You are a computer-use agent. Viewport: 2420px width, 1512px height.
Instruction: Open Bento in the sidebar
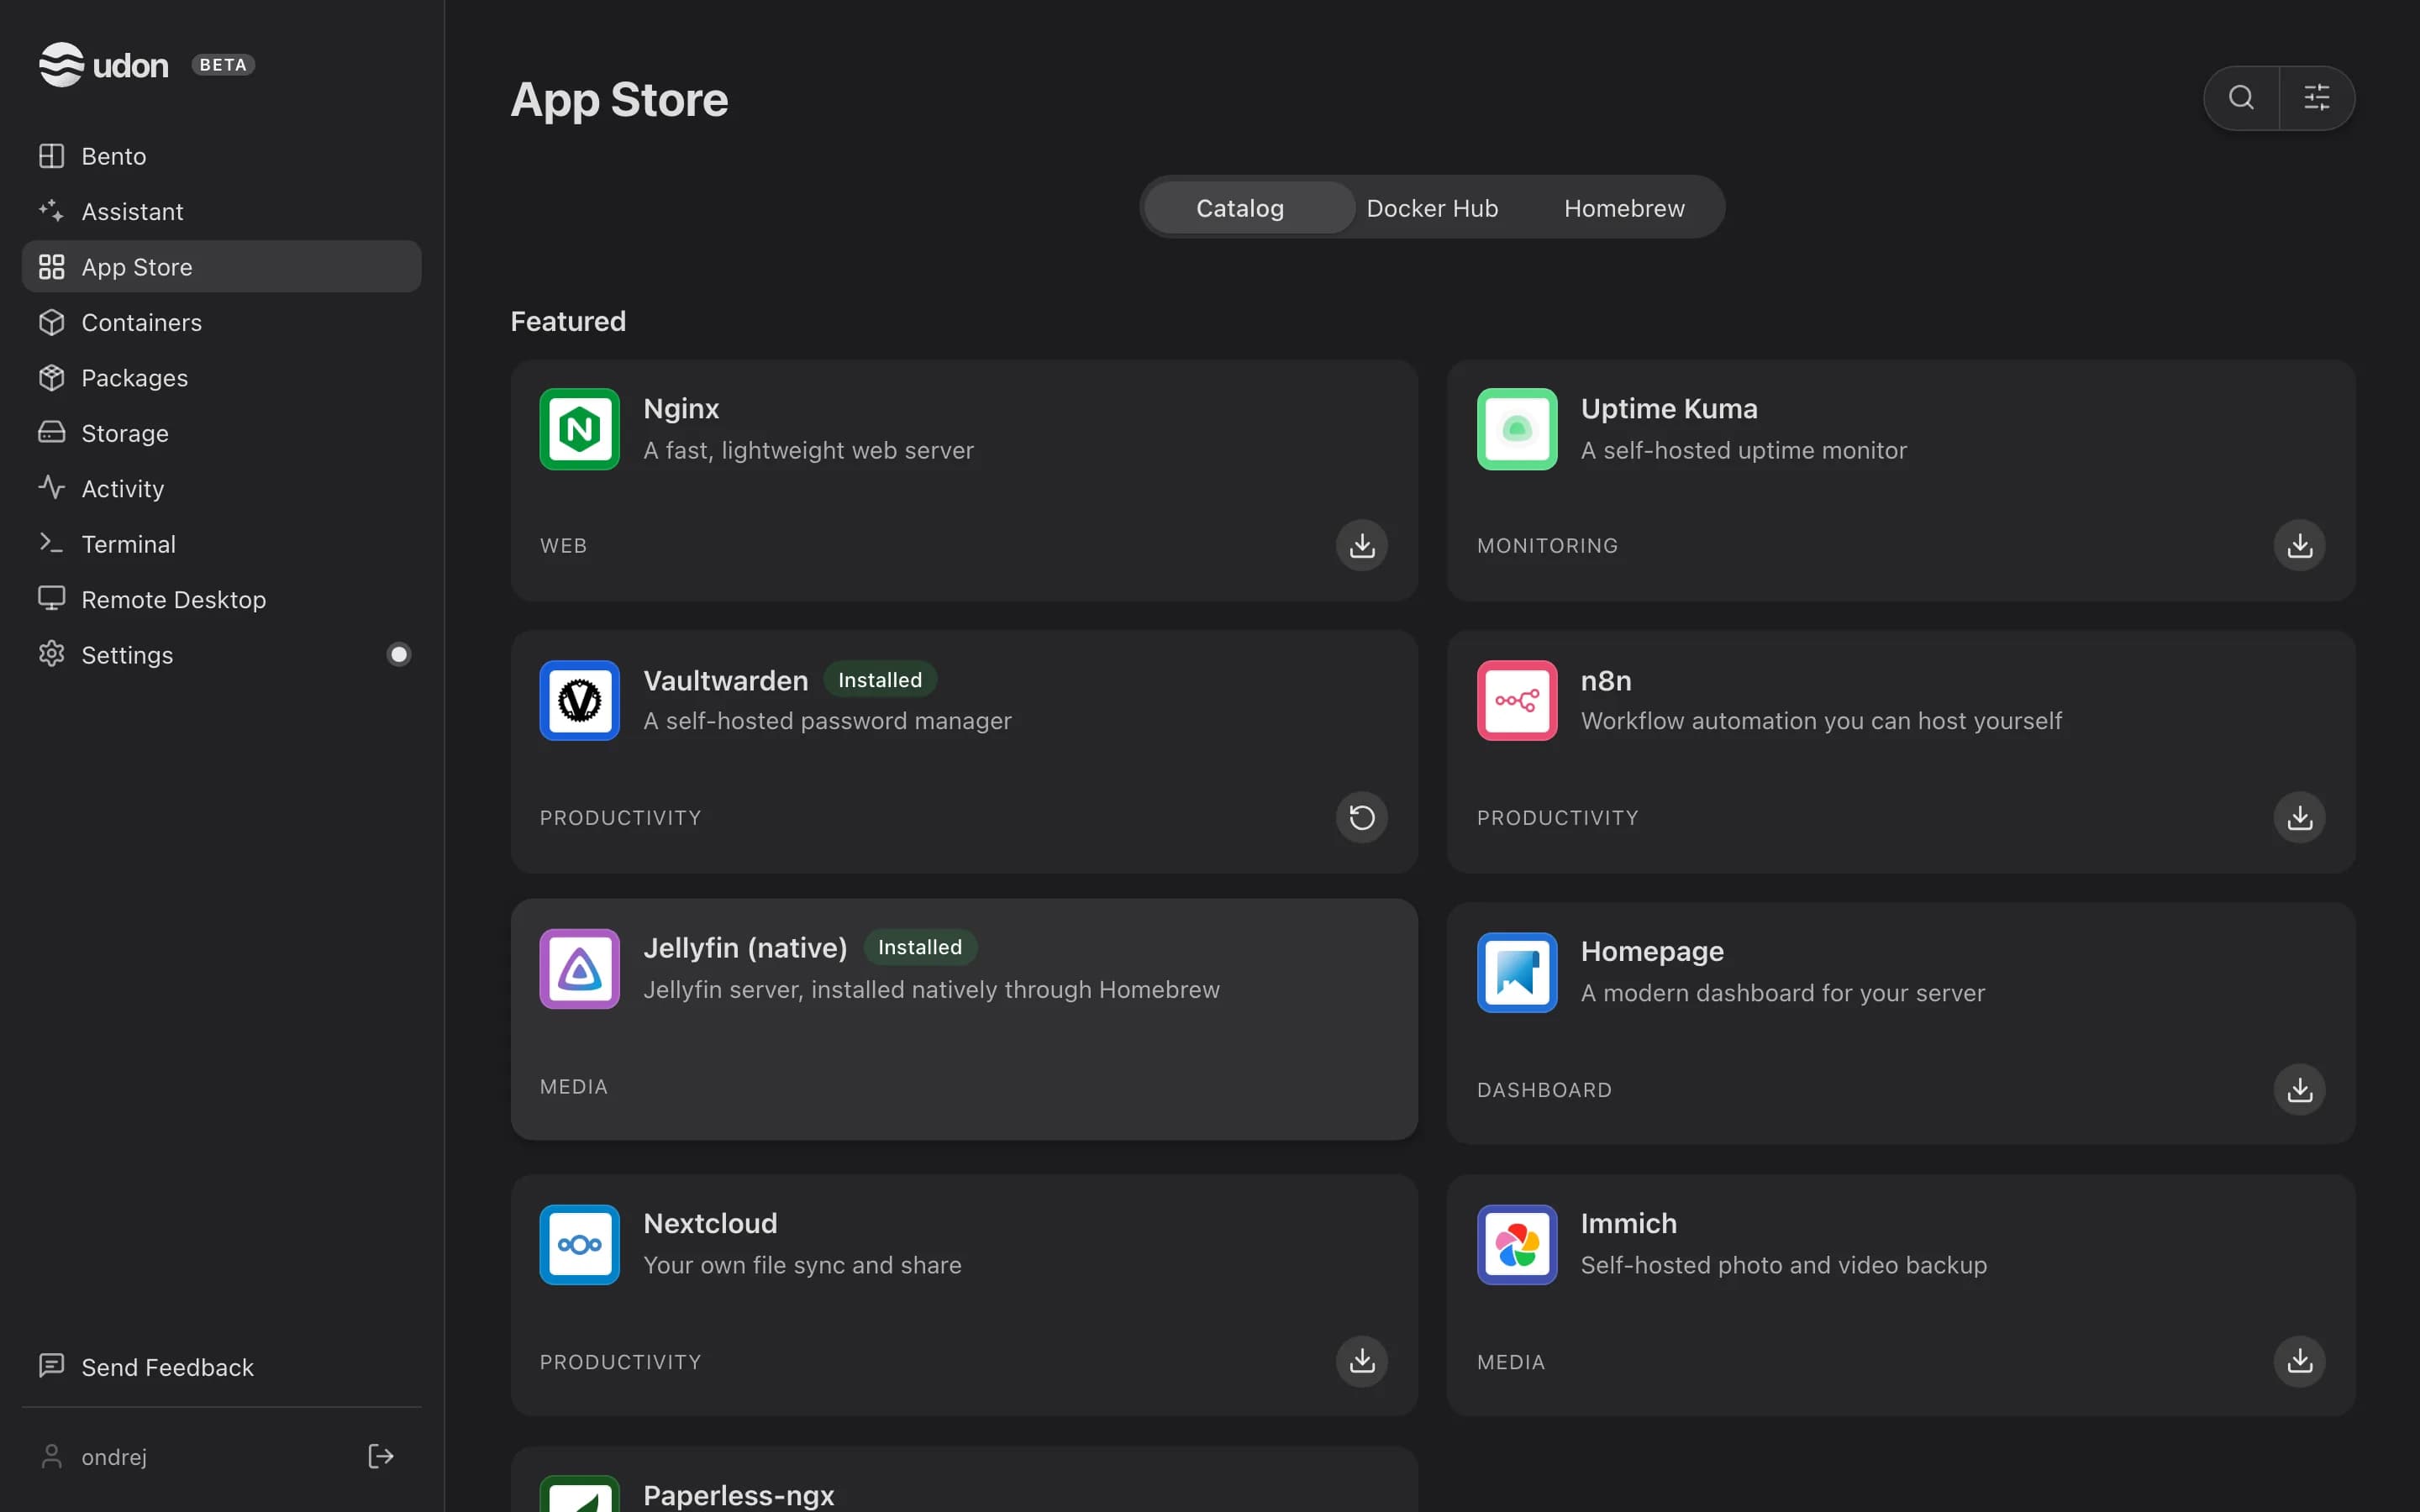[x=221, y=156]
